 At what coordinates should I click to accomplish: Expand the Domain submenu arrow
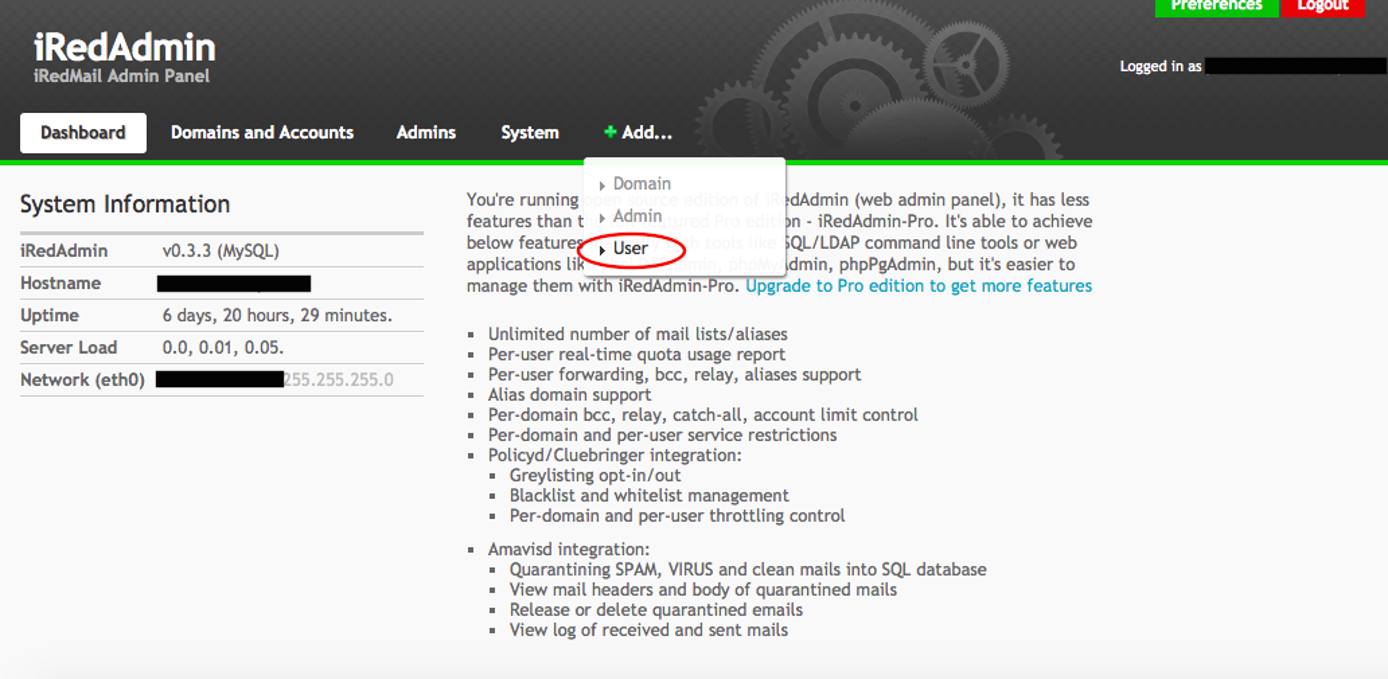[601, 184]
